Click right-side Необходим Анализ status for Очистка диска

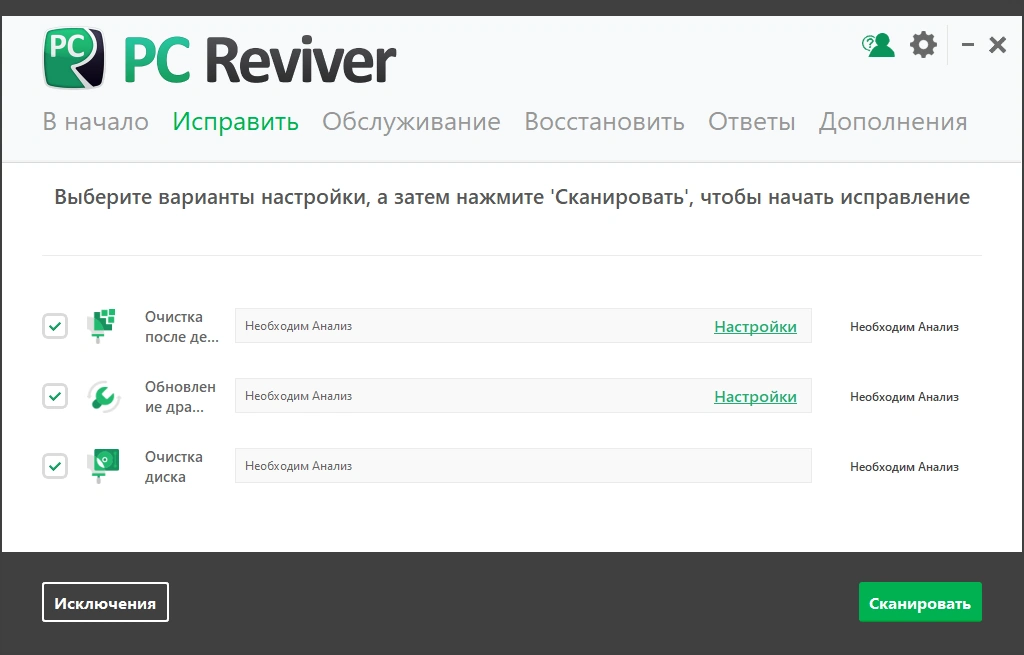[904, 466]
